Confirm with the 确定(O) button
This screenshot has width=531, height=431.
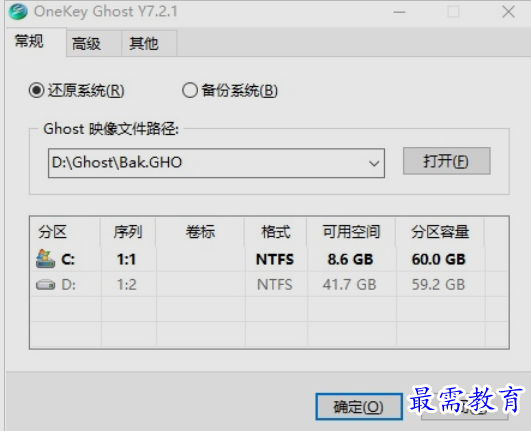[359, 407]
